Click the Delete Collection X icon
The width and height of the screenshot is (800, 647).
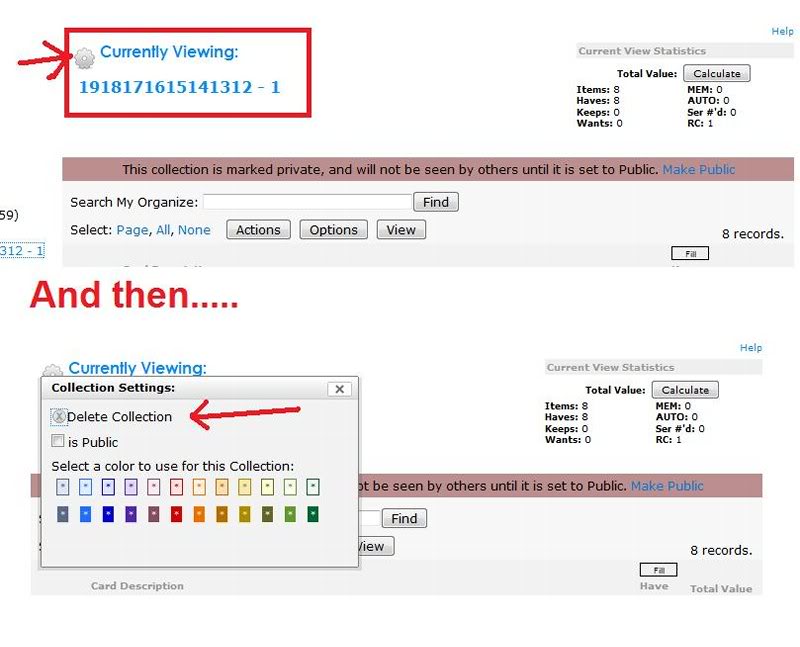(59, 417)
